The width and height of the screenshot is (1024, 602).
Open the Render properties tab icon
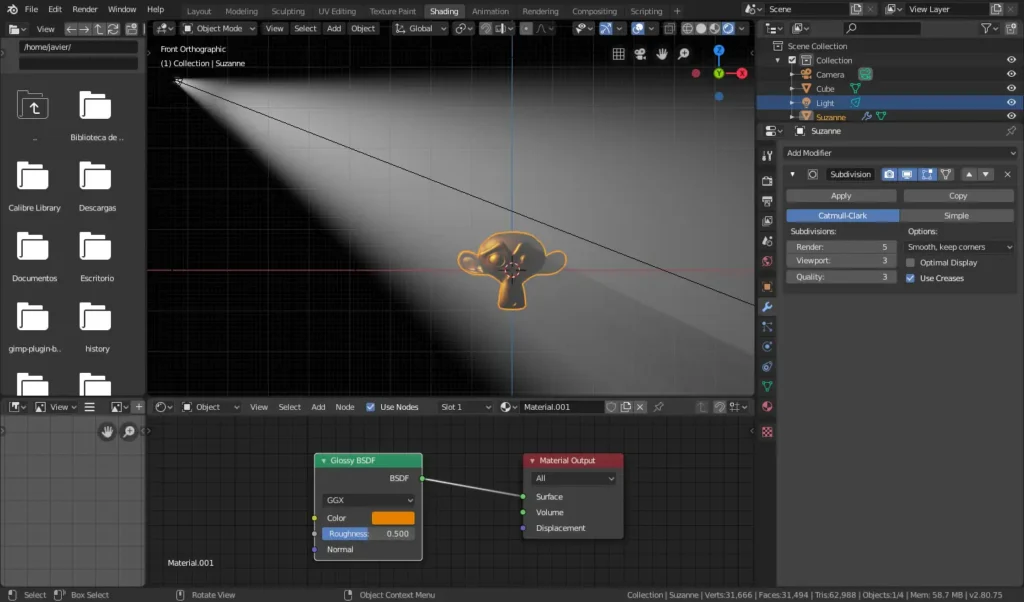click(x=767, y=181)
